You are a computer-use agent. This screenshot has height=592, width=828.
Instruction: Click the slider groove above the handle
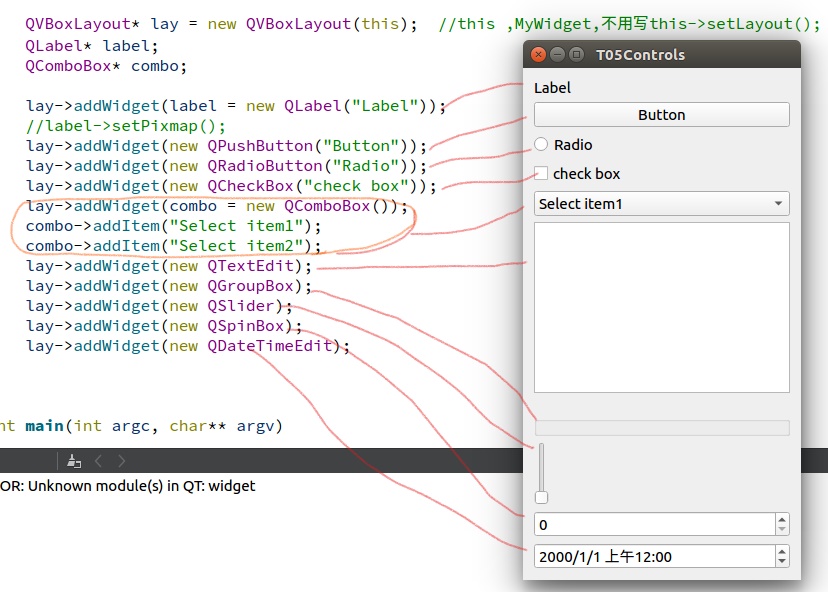[x=541, y=467]
